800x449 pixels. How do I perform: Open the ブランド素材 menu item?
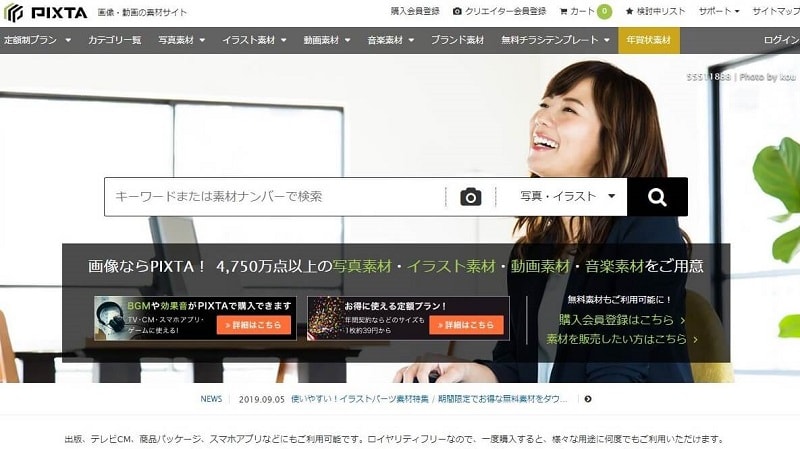tap(457, 40)
